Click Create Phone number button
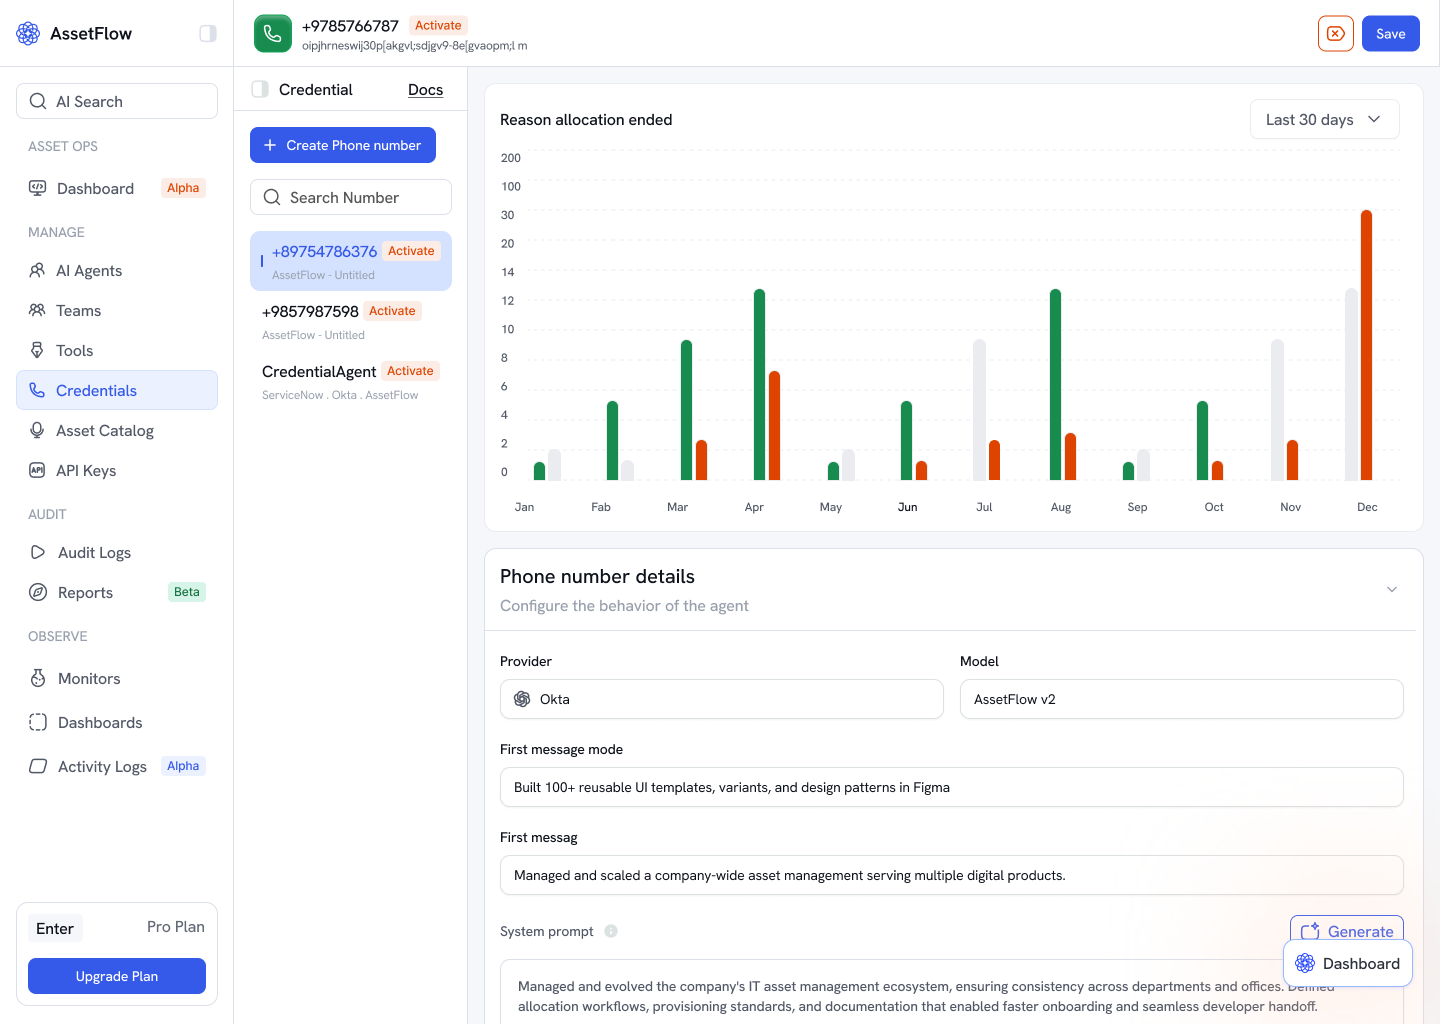Screen dimensions: 1440x1024 coord(343,145)
